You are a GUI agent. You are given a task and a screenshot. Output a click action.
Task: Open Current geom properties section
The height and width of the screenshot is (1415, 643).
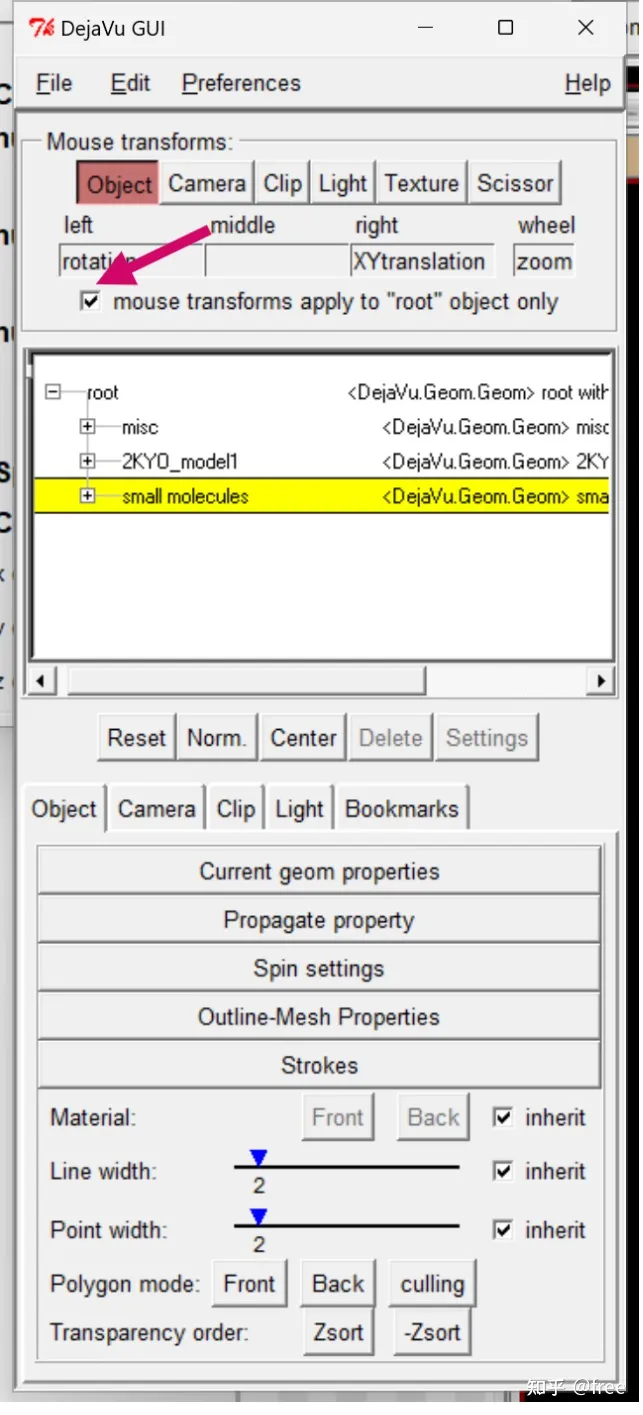click(x=319, y=872)
